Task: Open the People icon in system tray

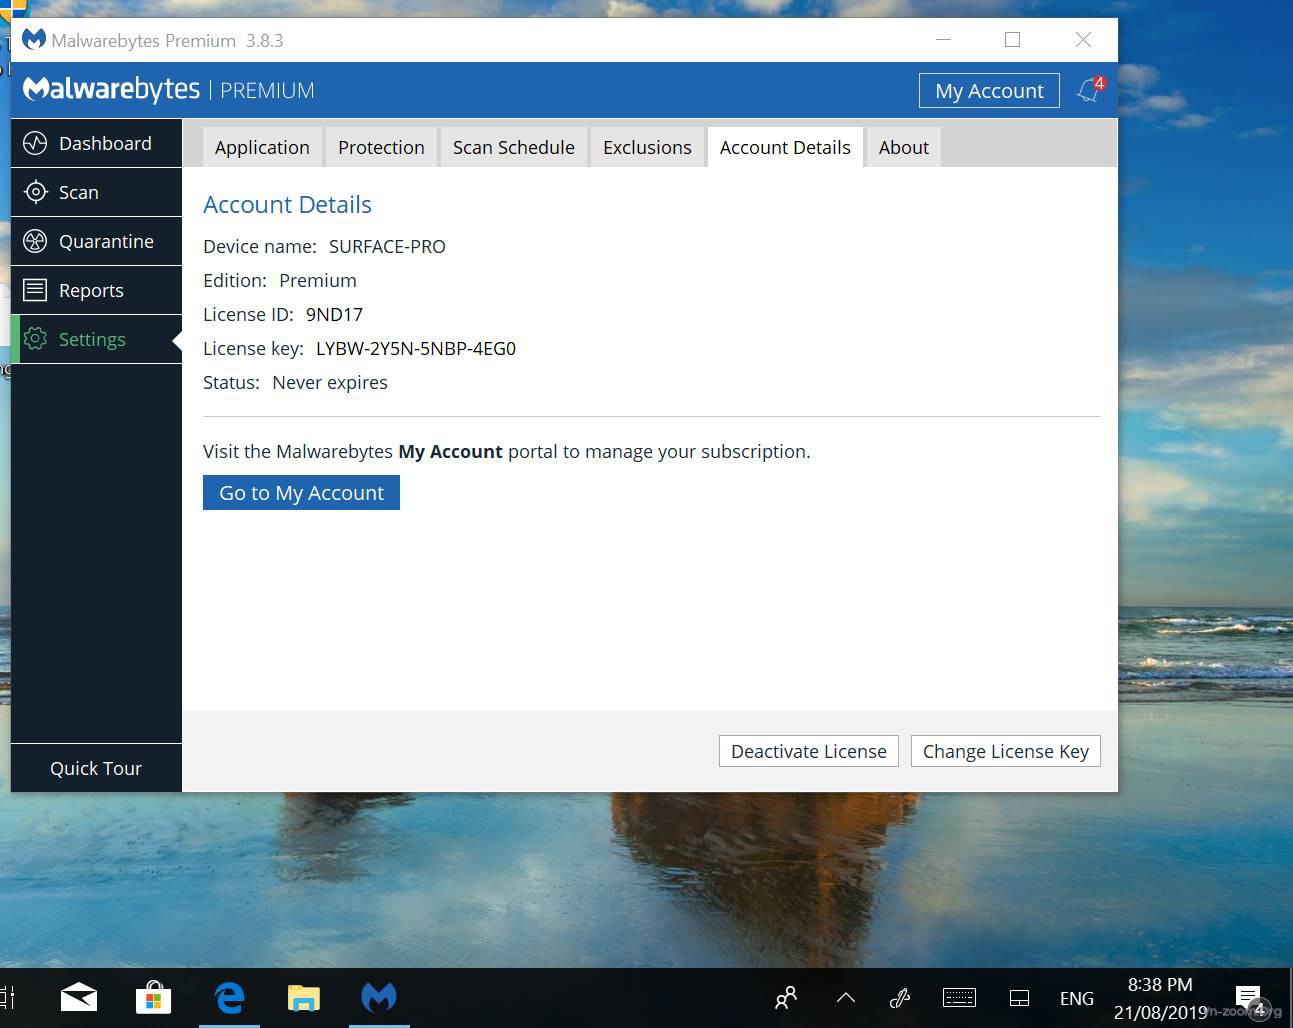Action: point(786,998)
